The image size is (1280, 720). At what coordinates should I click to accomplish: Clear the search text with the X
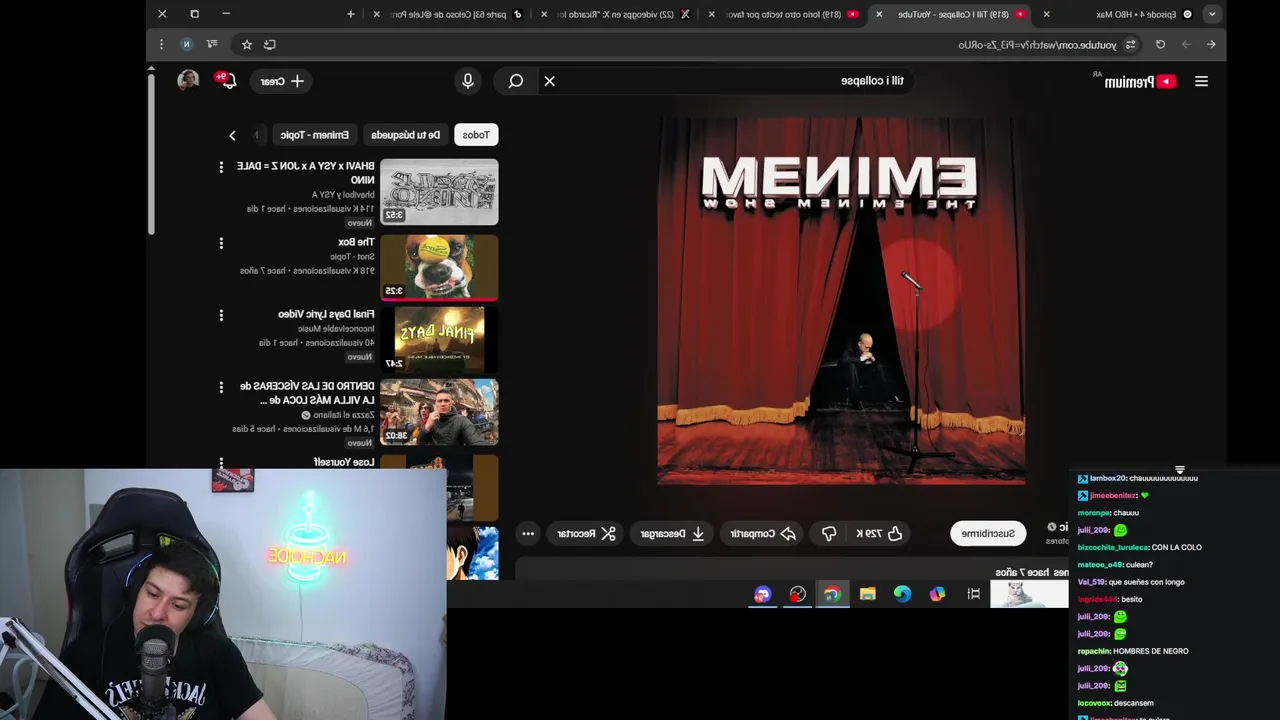pos(549,81)
